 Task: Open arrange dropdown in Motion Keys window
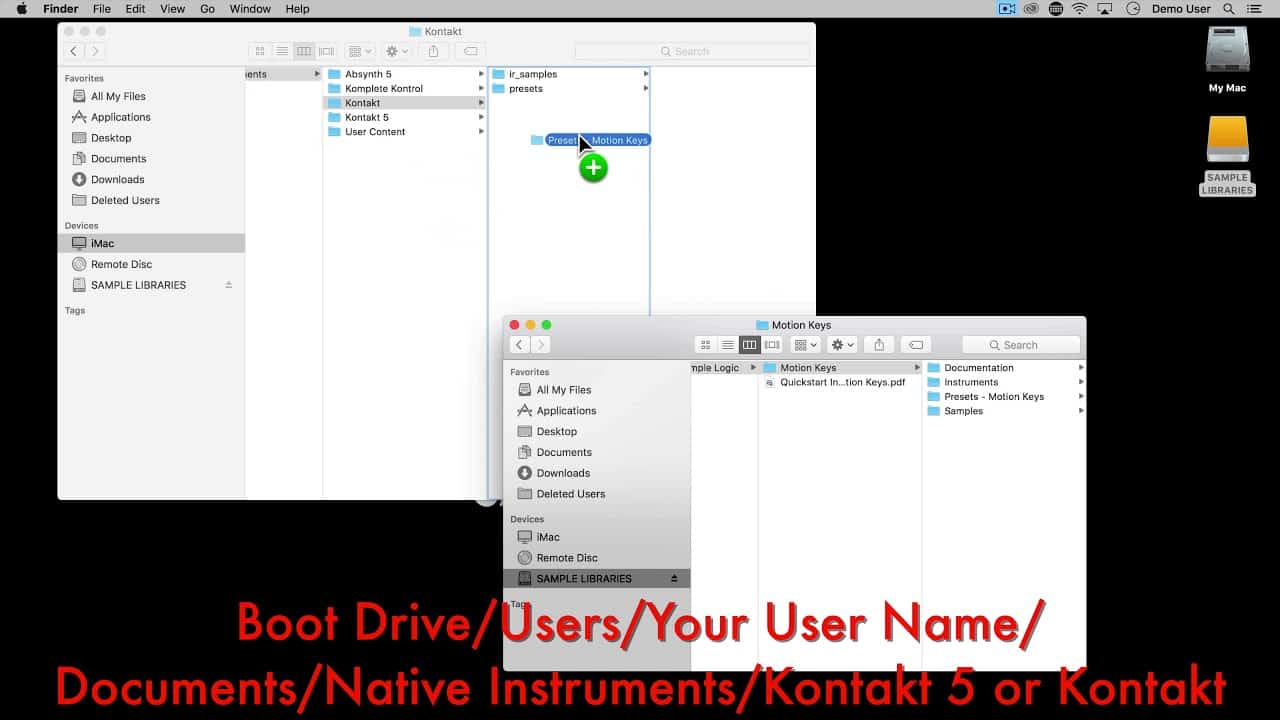[x=805, y=345]
